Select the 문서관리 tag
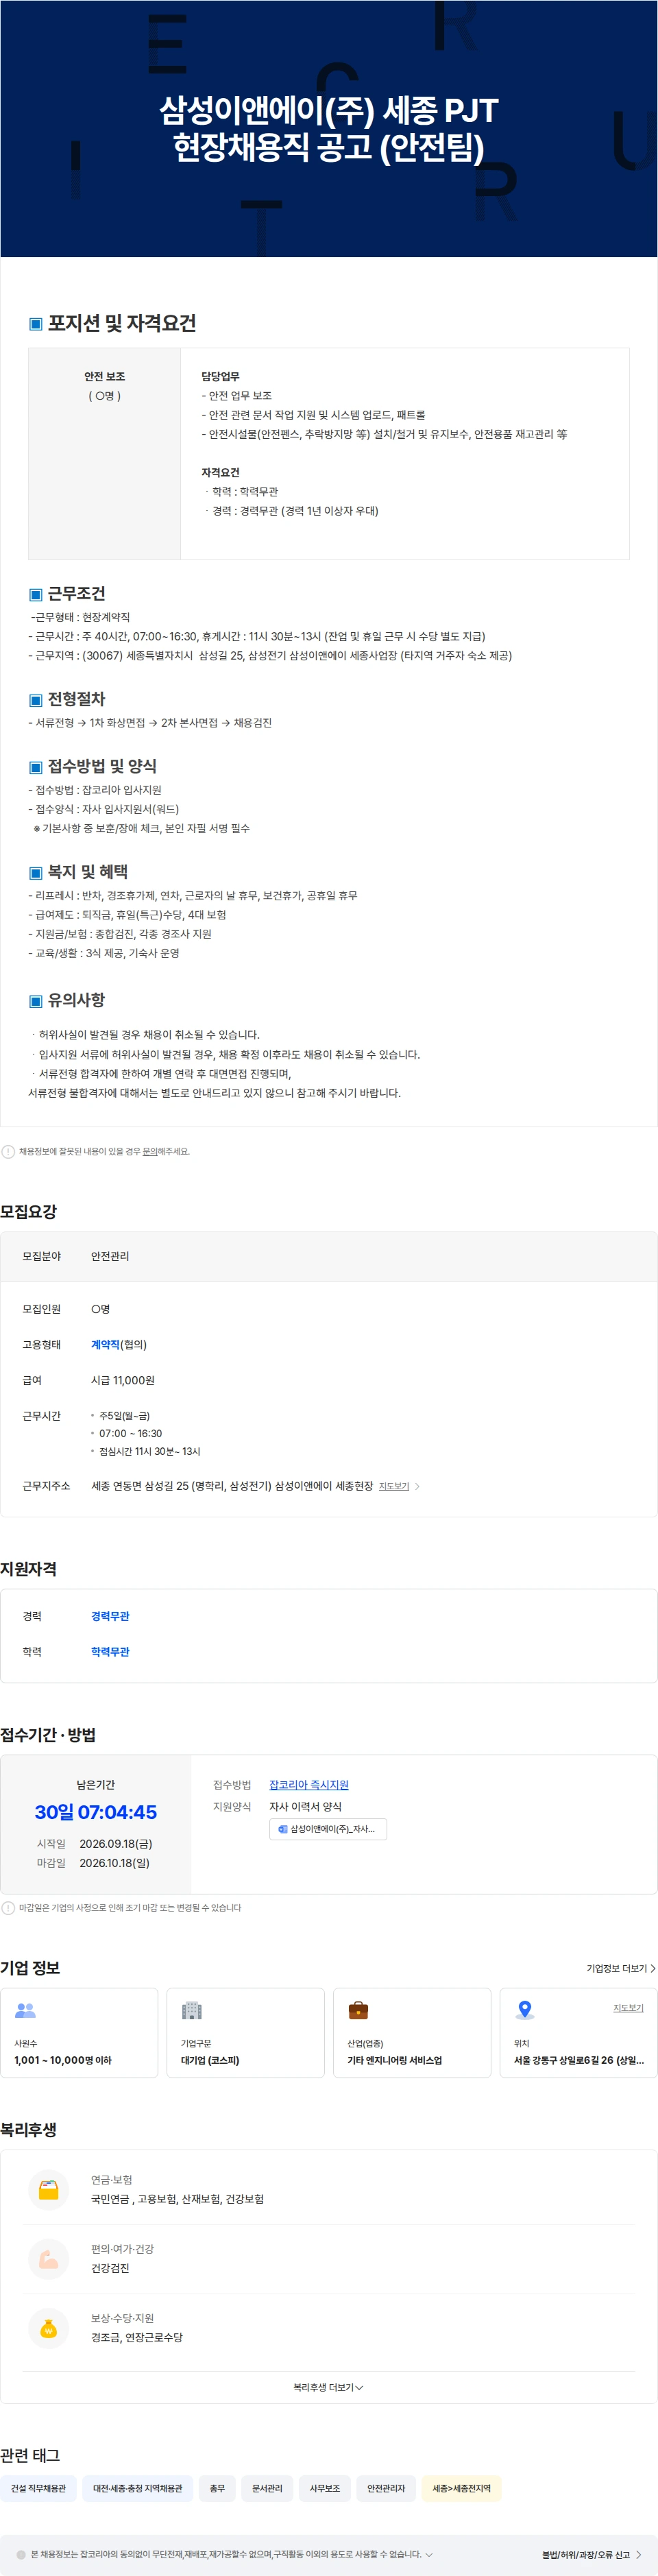This screenshot has height=2576, width=658. pos(267,2488)
